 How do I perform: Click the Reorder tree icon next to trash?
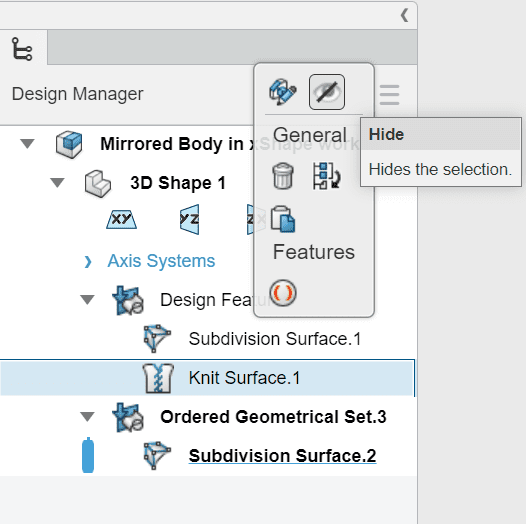[x=326, y=176]
